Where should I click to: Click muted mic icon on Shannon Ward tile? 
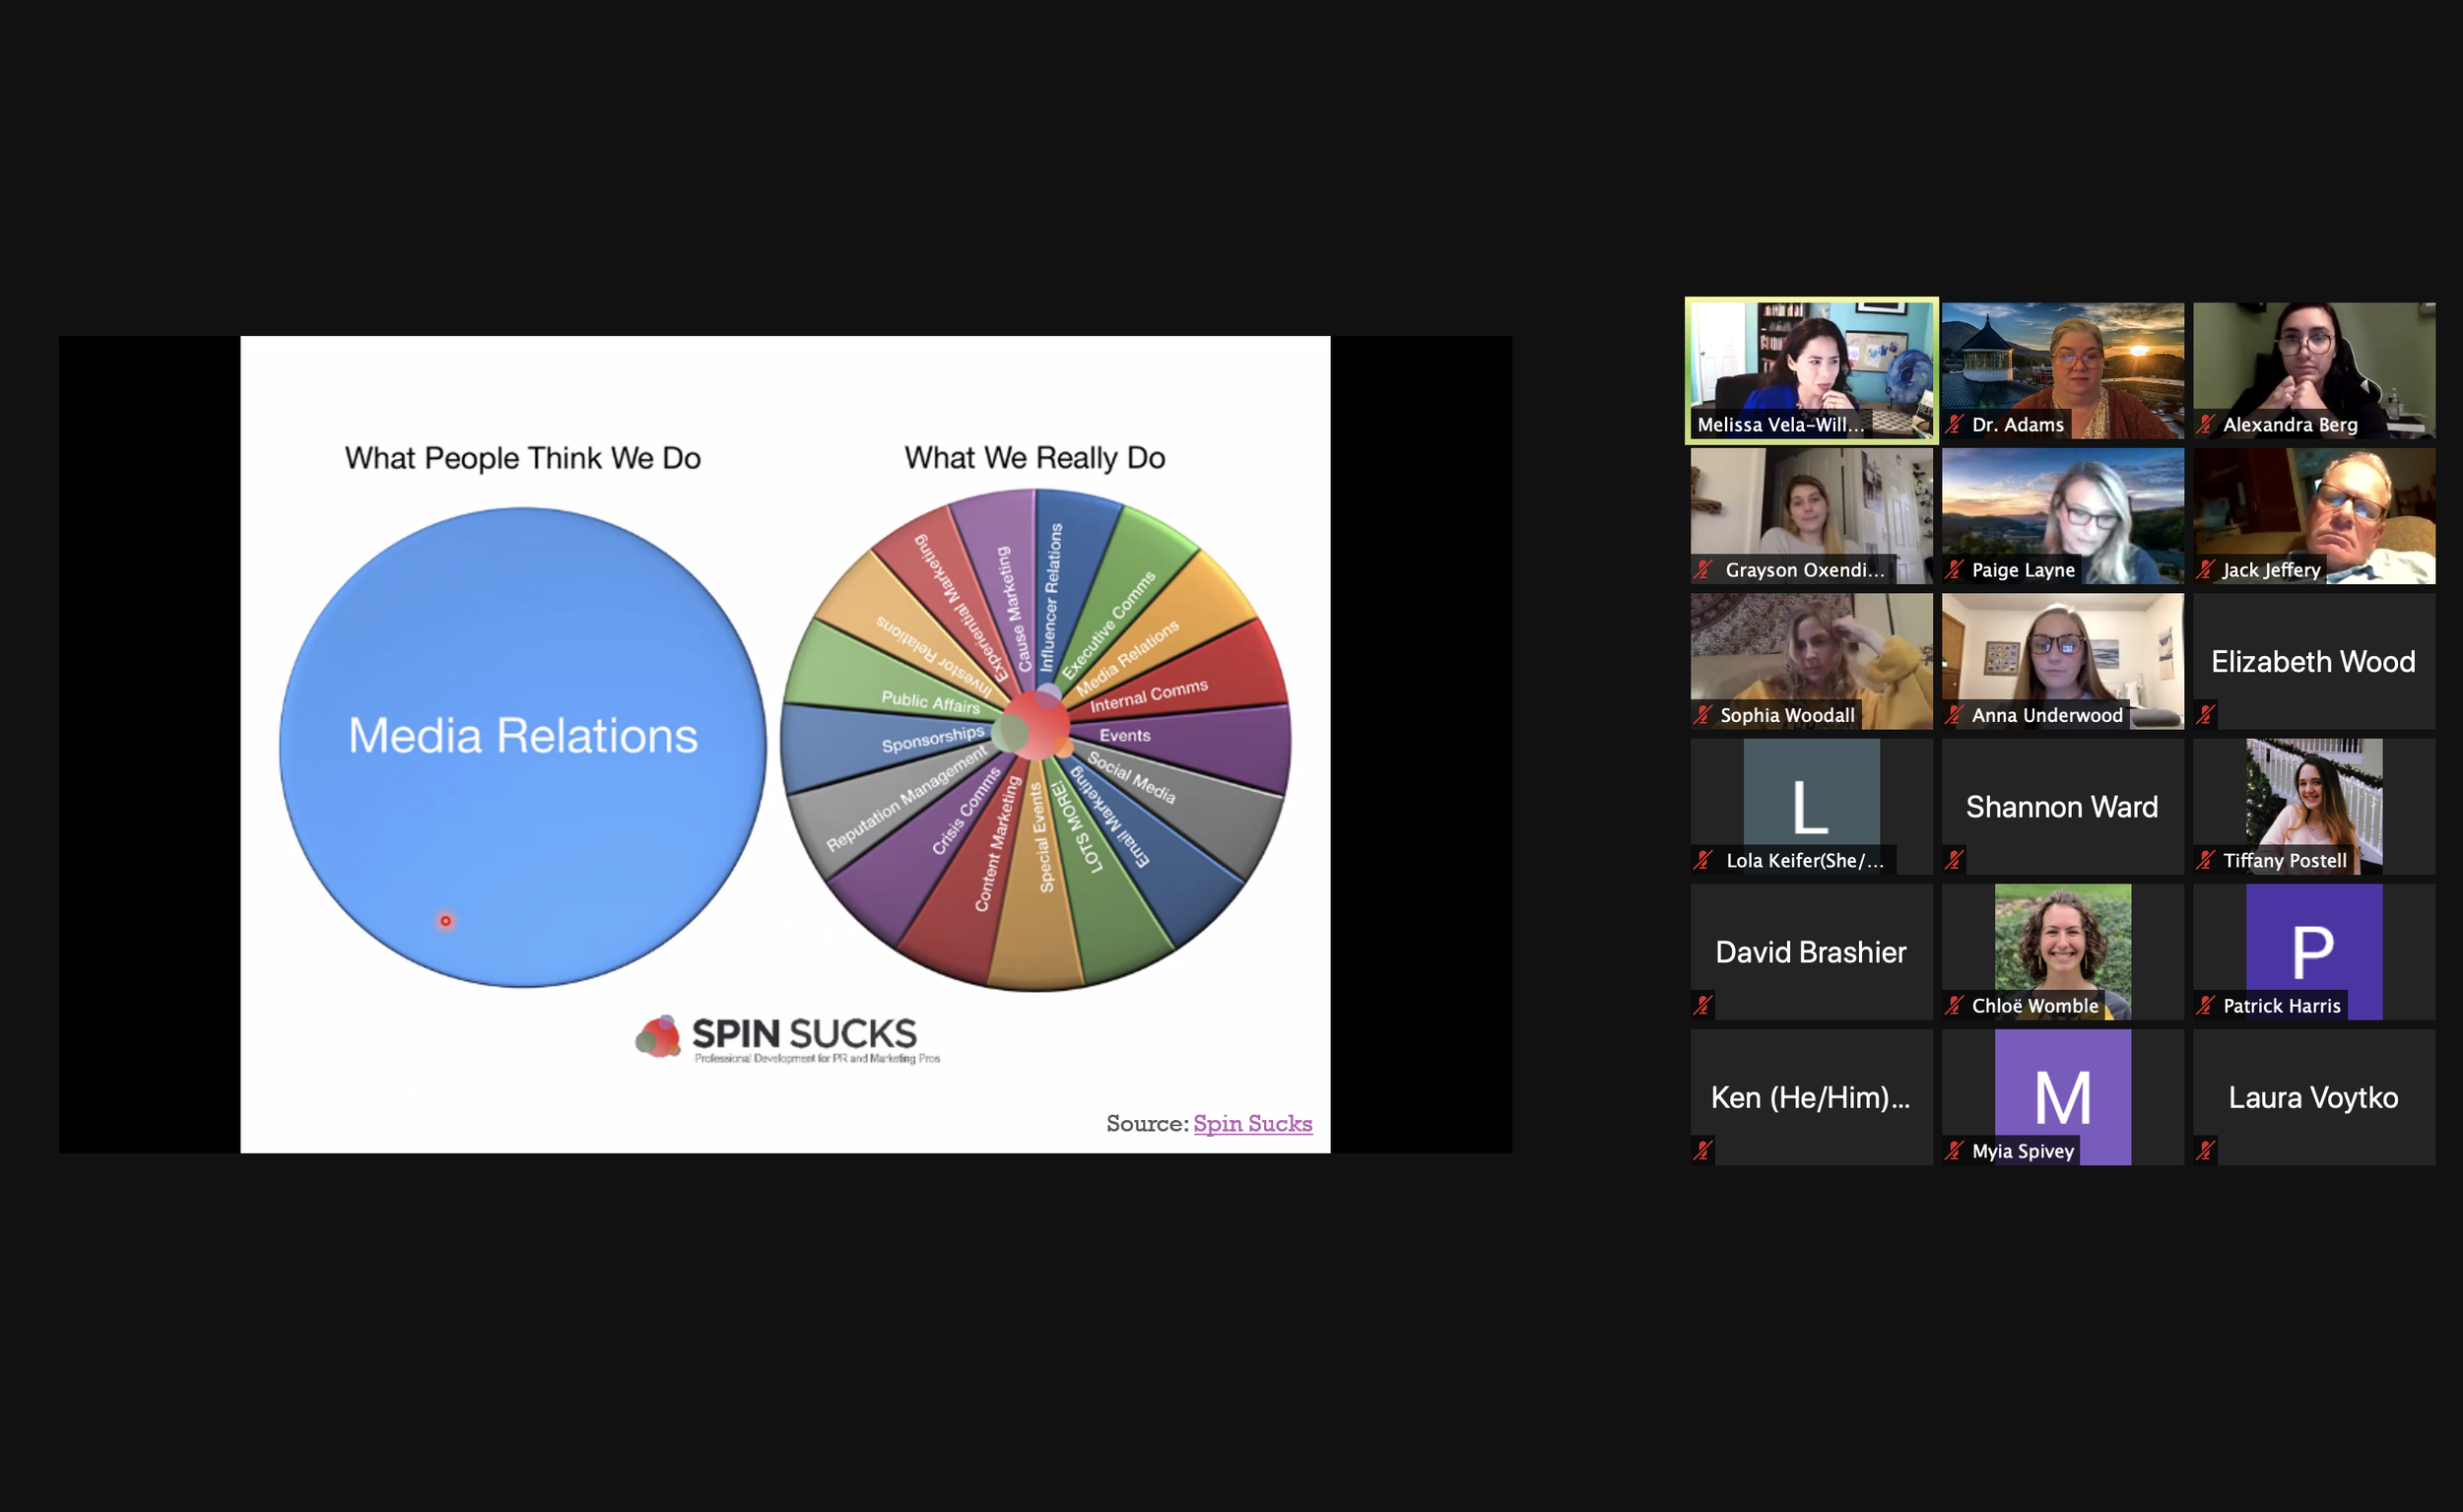pyautogui.click(x=1954, y=859)
